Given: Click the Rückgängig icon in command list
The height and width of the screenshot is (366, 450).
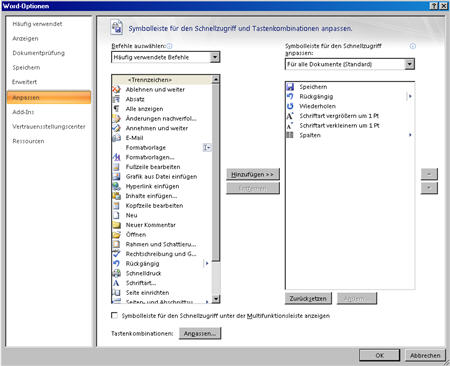Looking at the screenshot, I should pos(116,263).
